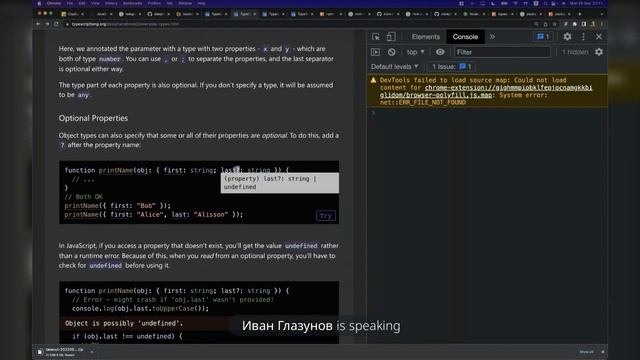Open the DevTools three-dot customize menu

point(583,37)
